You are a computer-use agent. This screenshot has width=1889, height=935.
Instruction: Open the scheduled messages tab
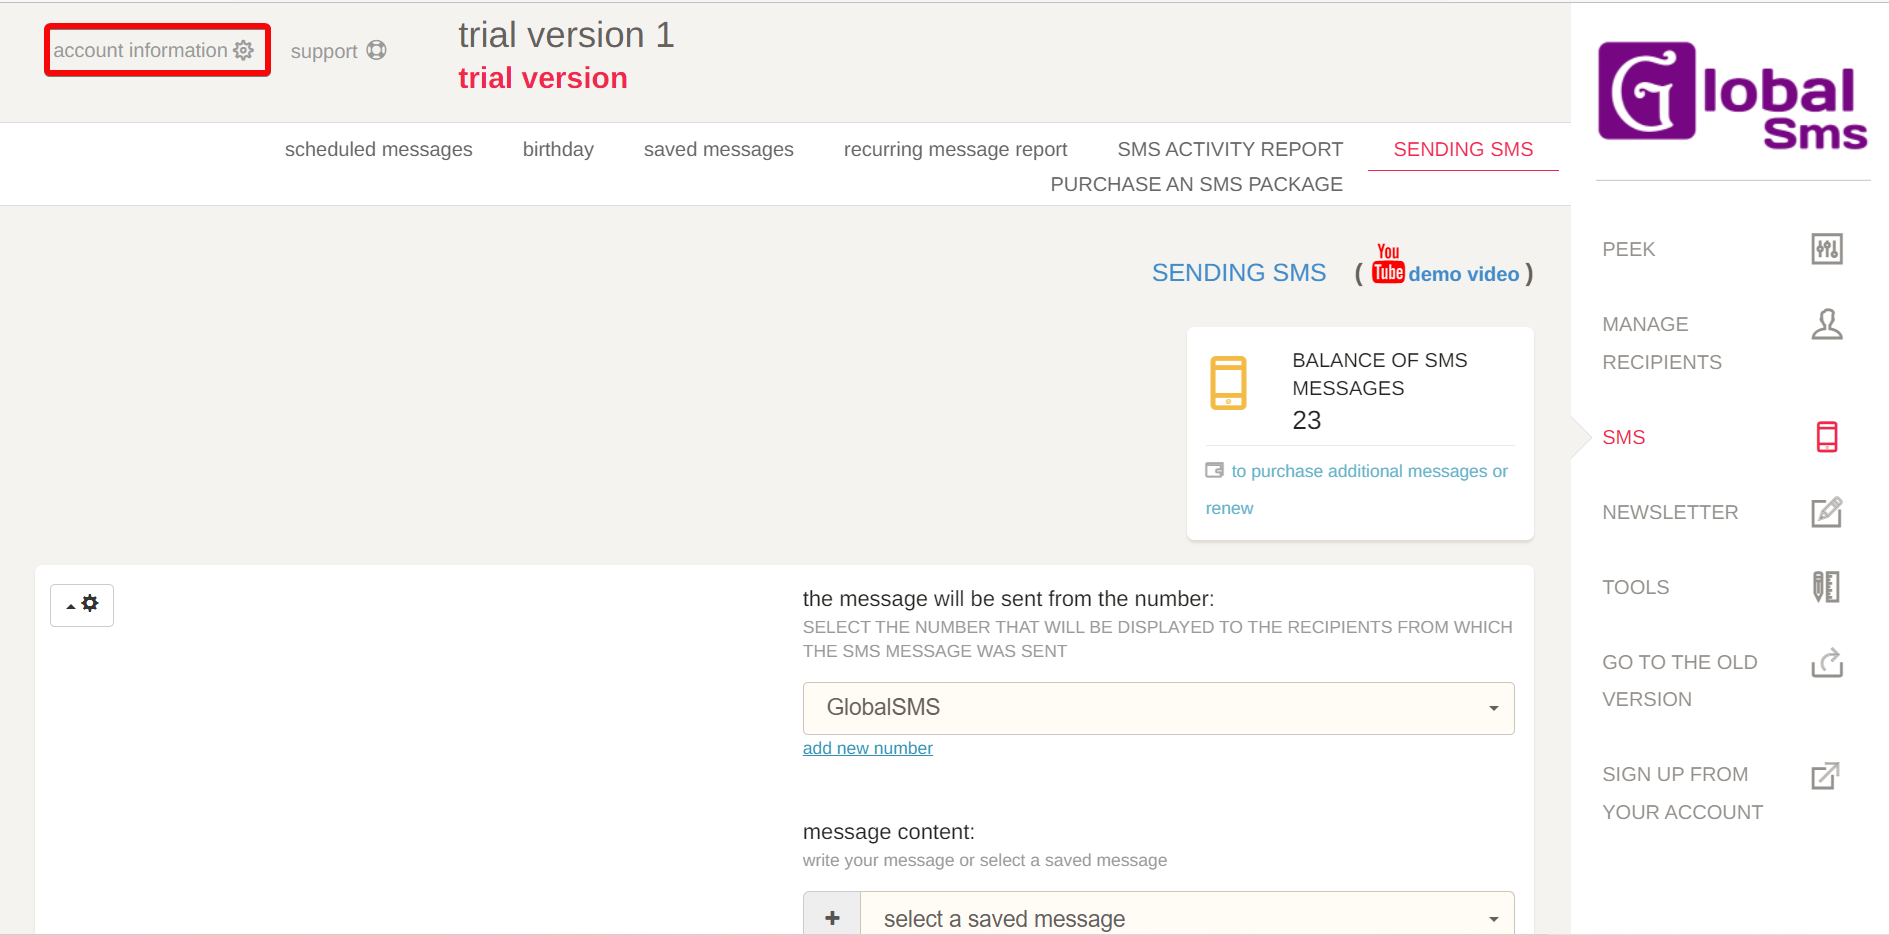click(x=378, y=149)
